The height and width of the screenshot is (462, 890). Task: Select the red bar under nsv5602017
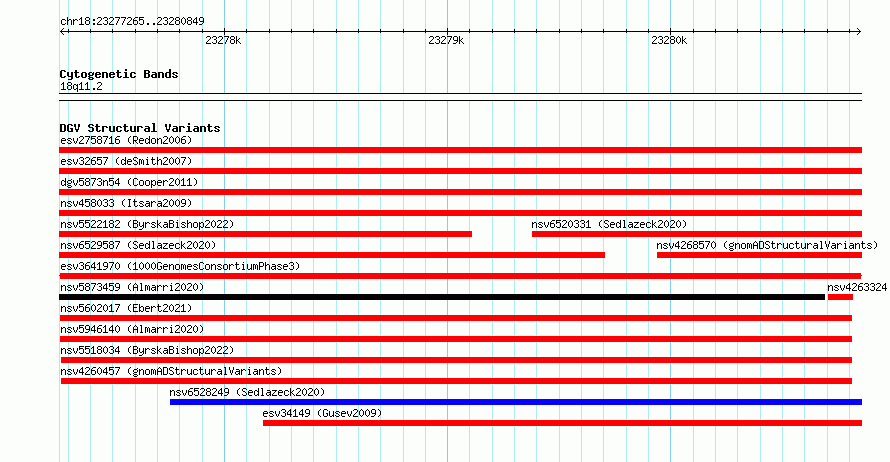455,318
